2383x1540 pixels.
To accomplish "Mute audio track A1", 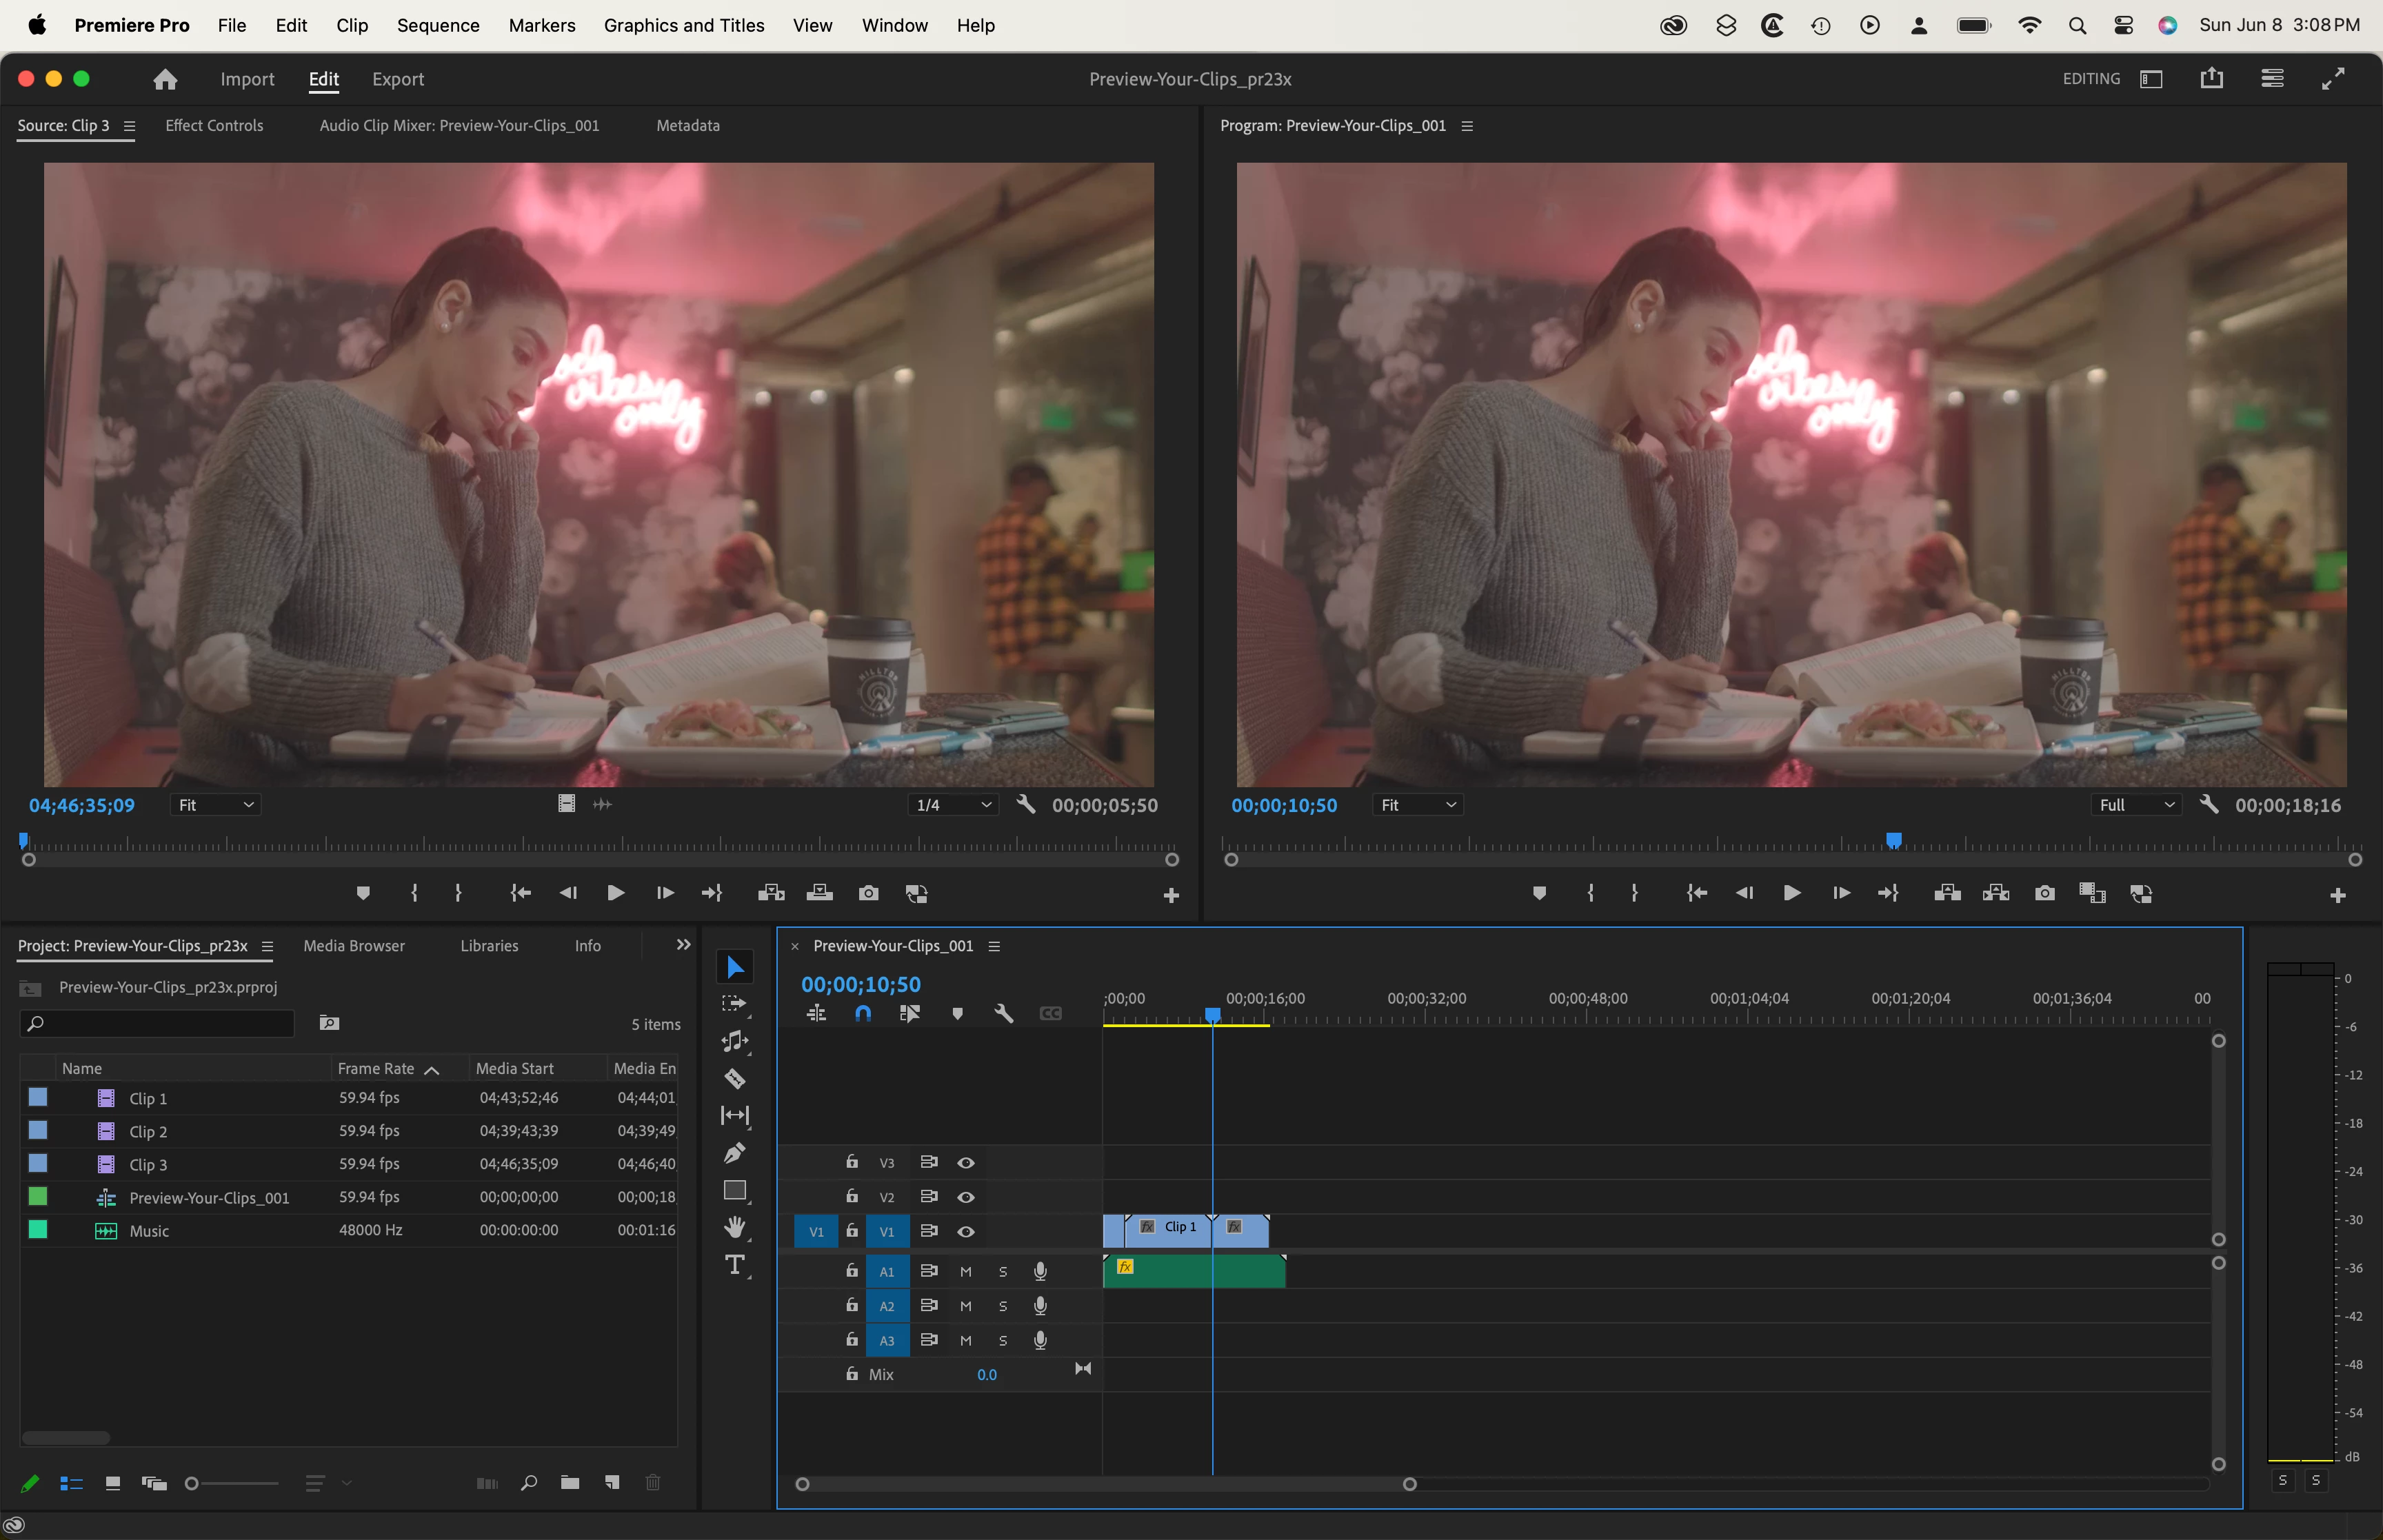I will (x=966, y=1272).
